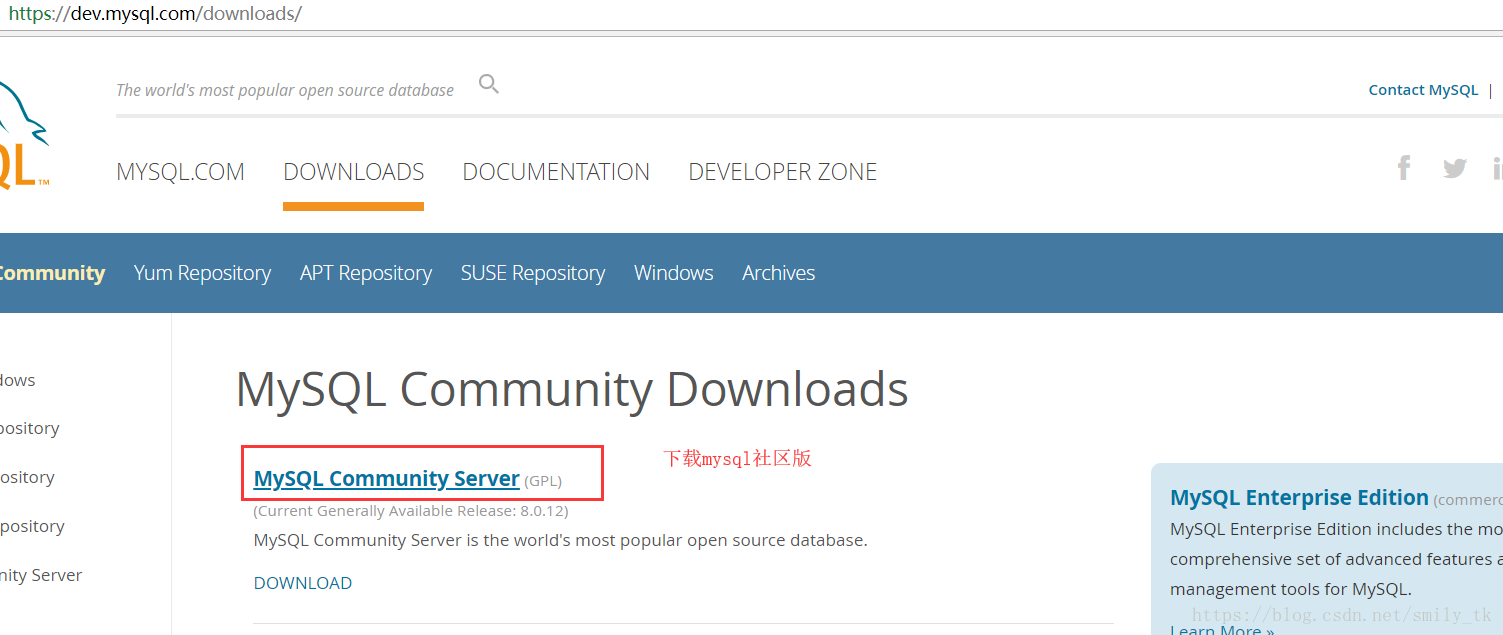Click the search magnifier icon
The height and width of the screenshot is (635, 1503).
point(489,84)
